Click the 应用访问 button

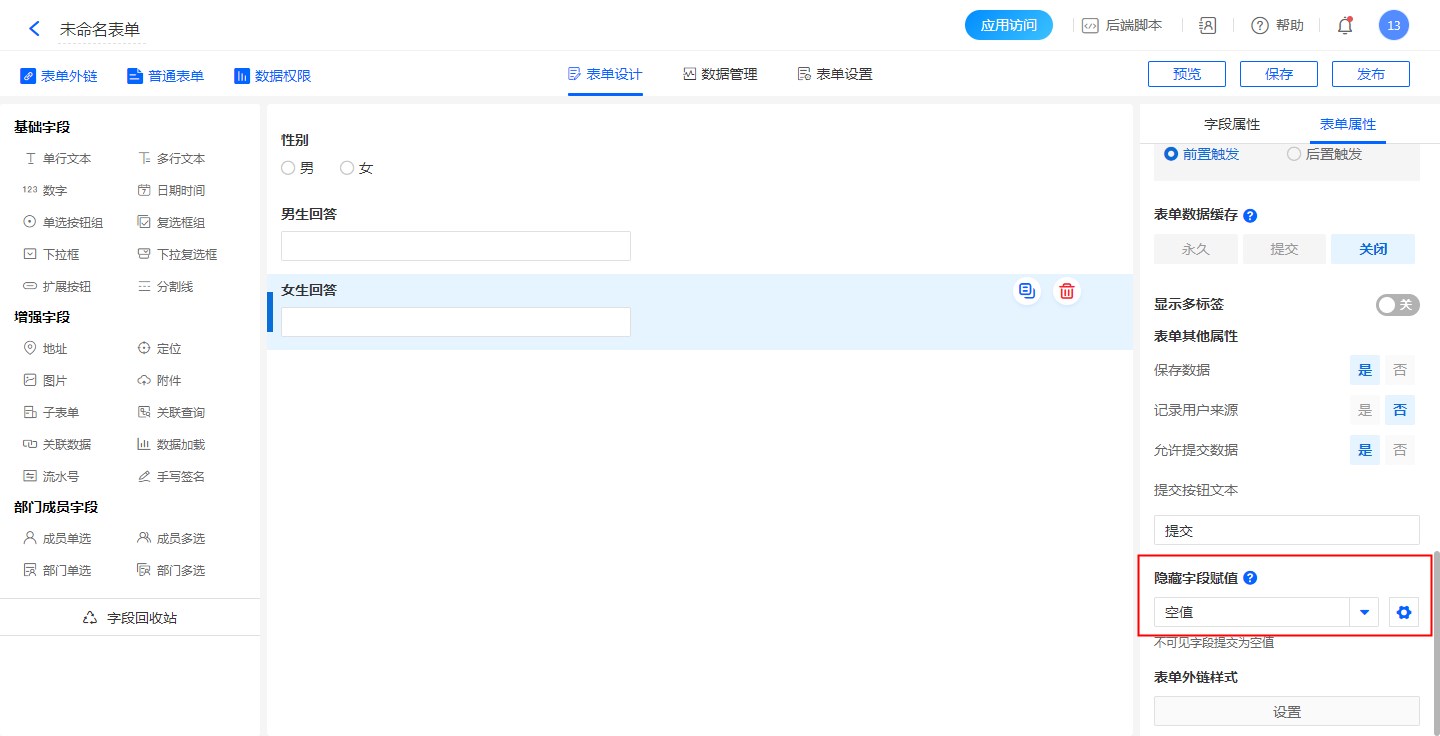1008,26
